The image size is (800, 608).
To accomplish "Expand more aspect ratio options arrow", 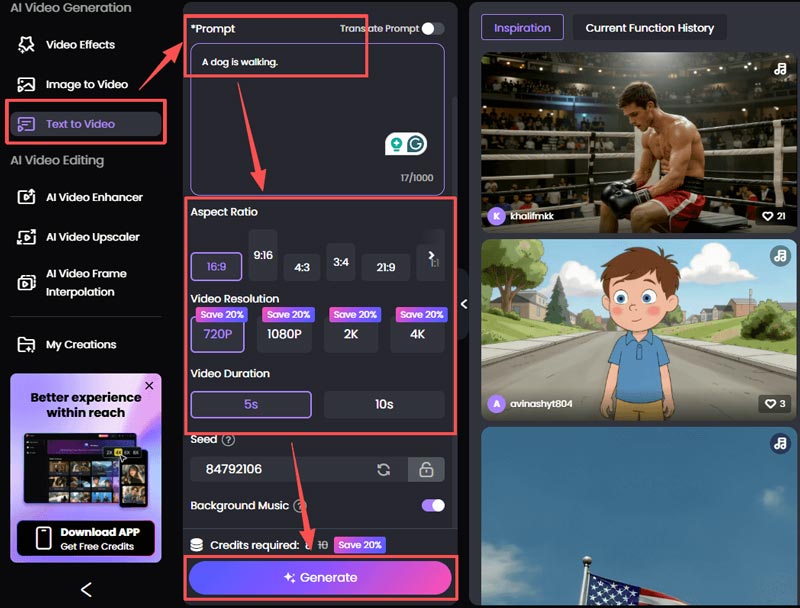I will (x=431, y=256).
